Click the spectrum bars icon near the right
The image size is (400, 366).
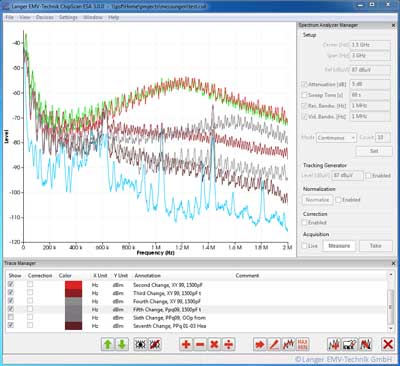pyautogui.click(x=334, y=344)
